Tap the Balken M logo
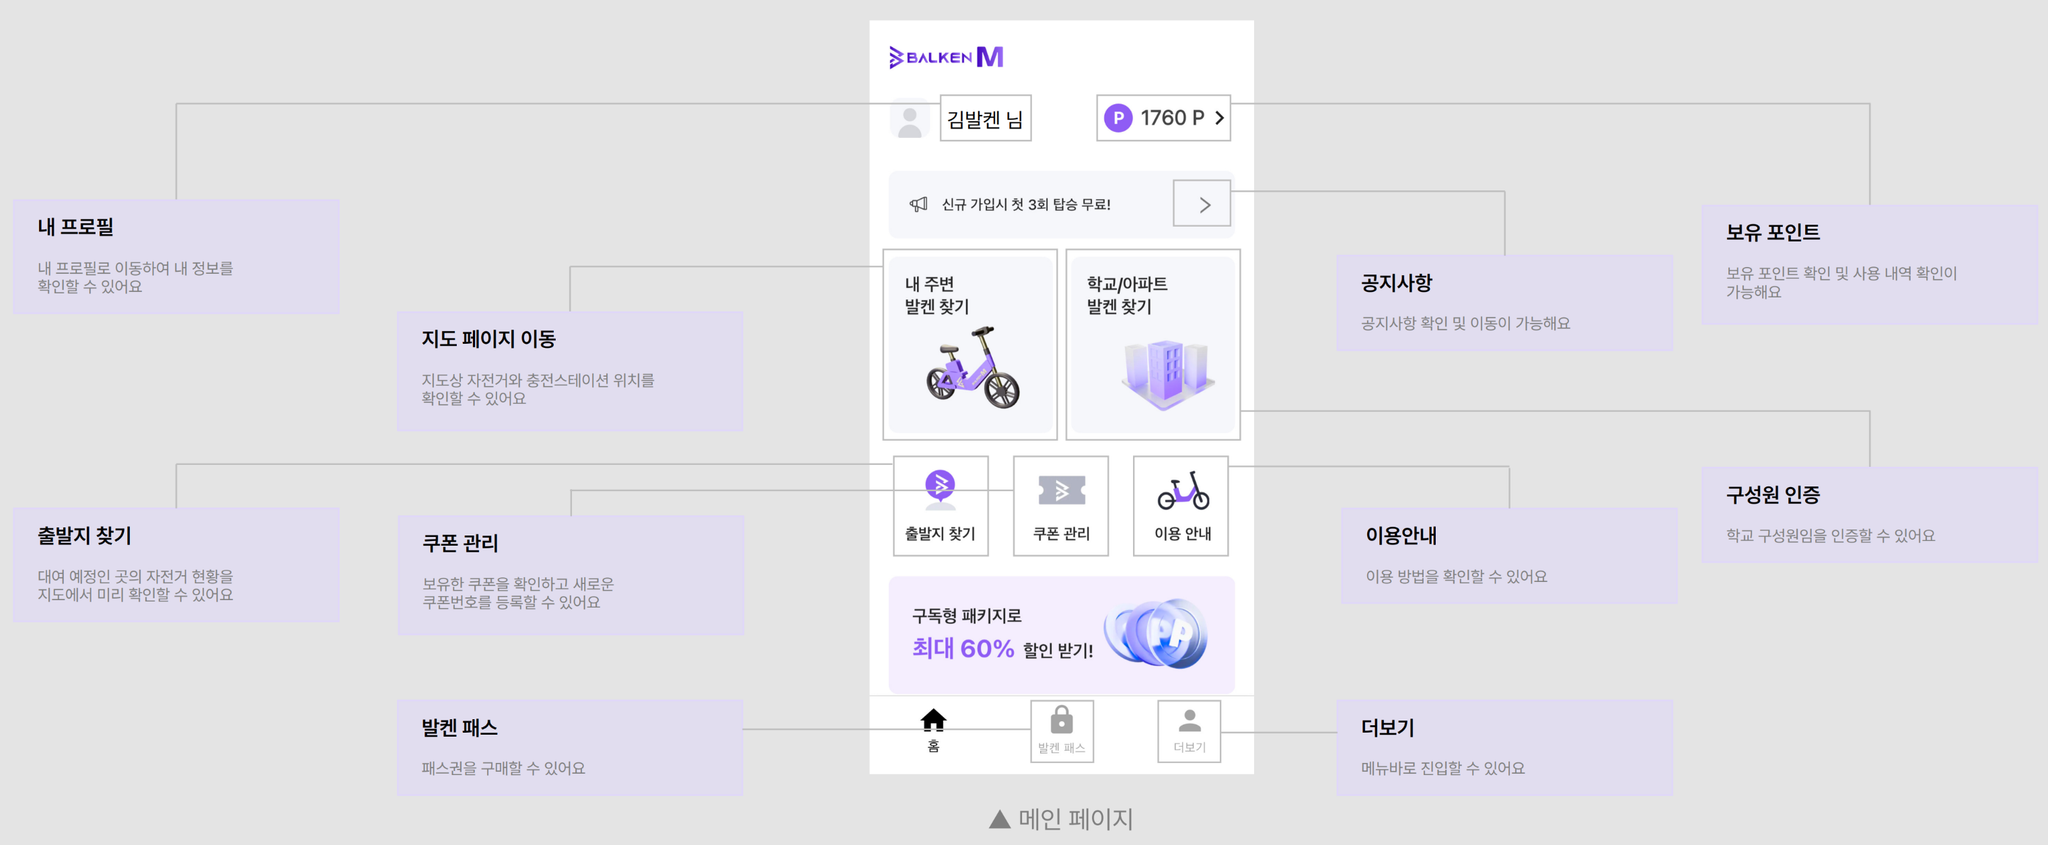Image resolution: width=2048 pixels, height=845 pixels. point(946,57)
